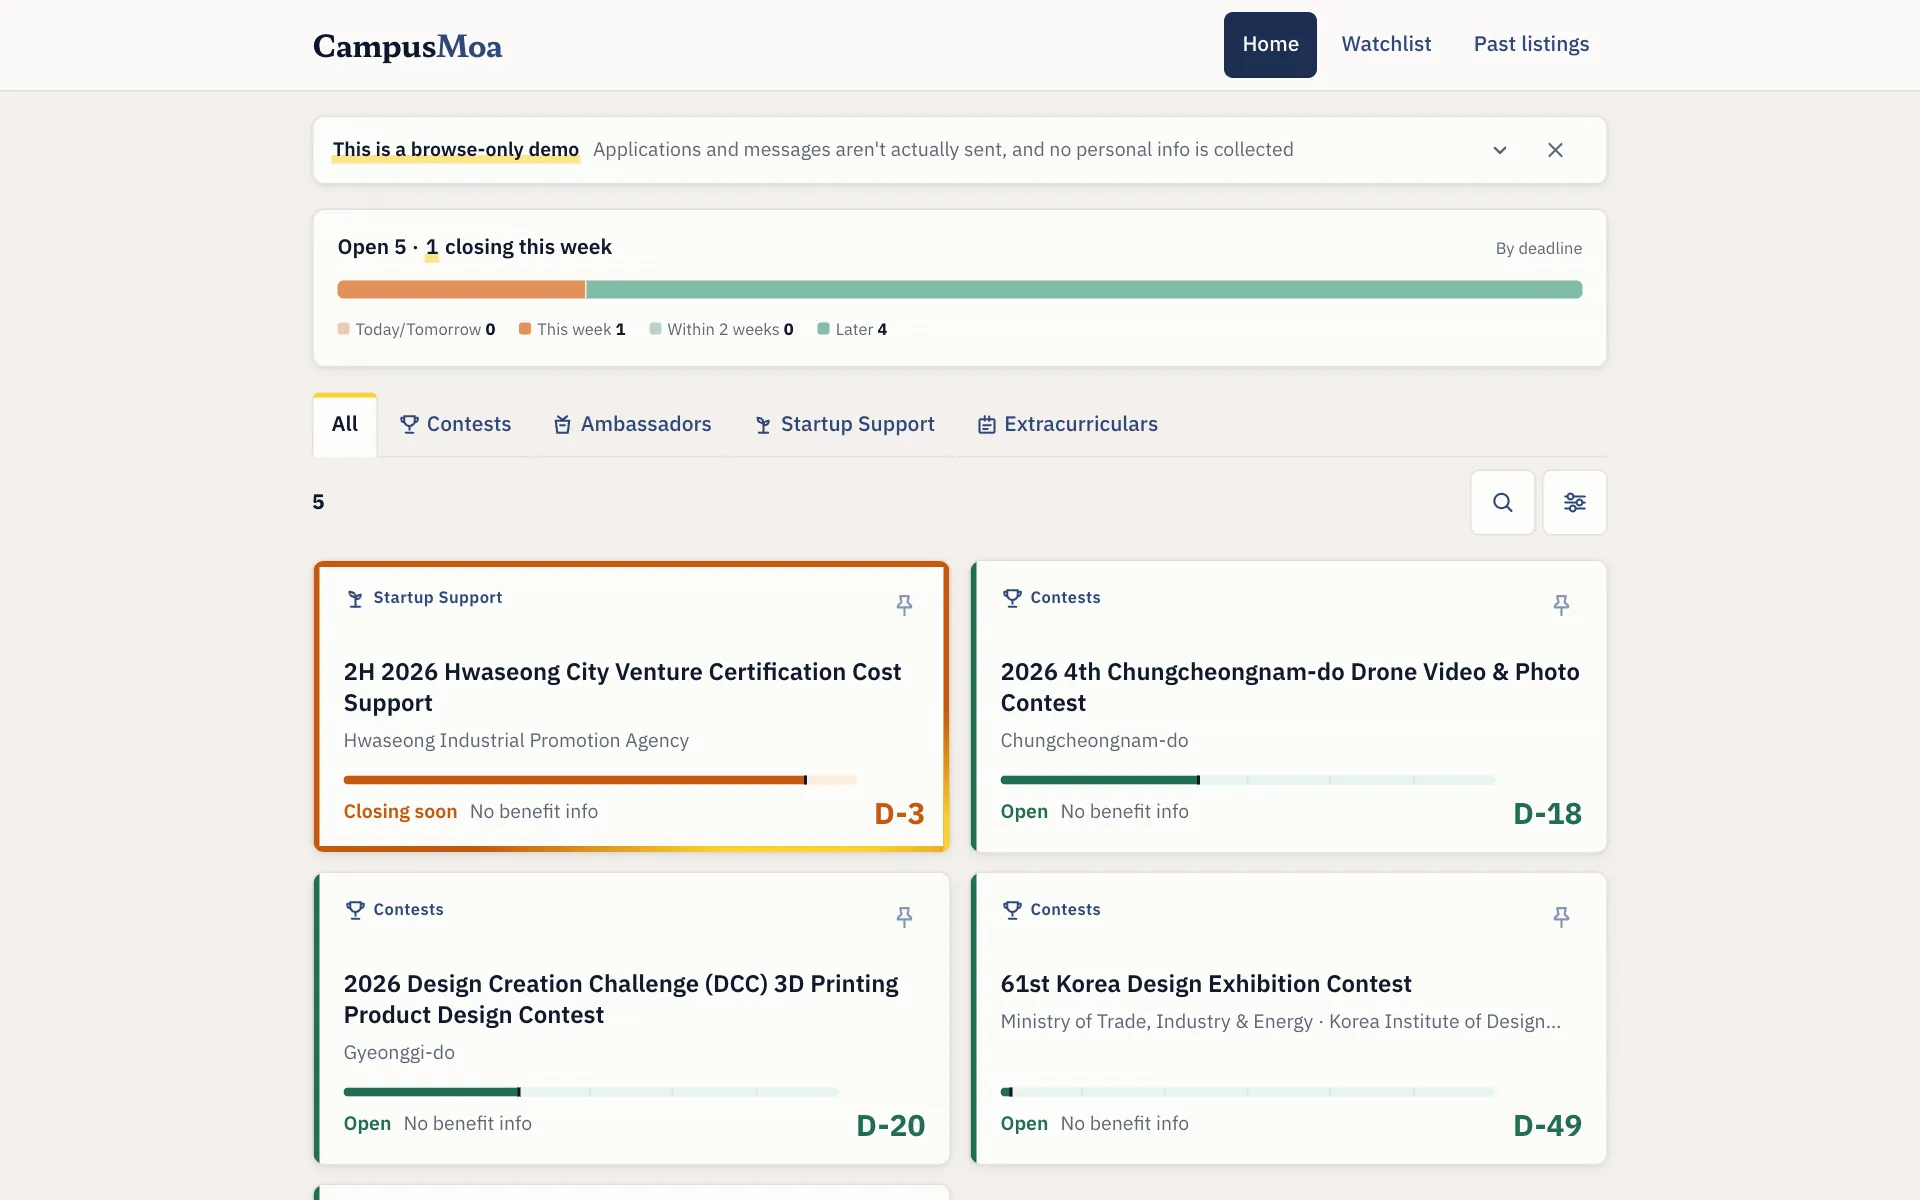1920x1200 pixels.
Task: Click the D-18 countdown badge
Action: click(1547, 814)
